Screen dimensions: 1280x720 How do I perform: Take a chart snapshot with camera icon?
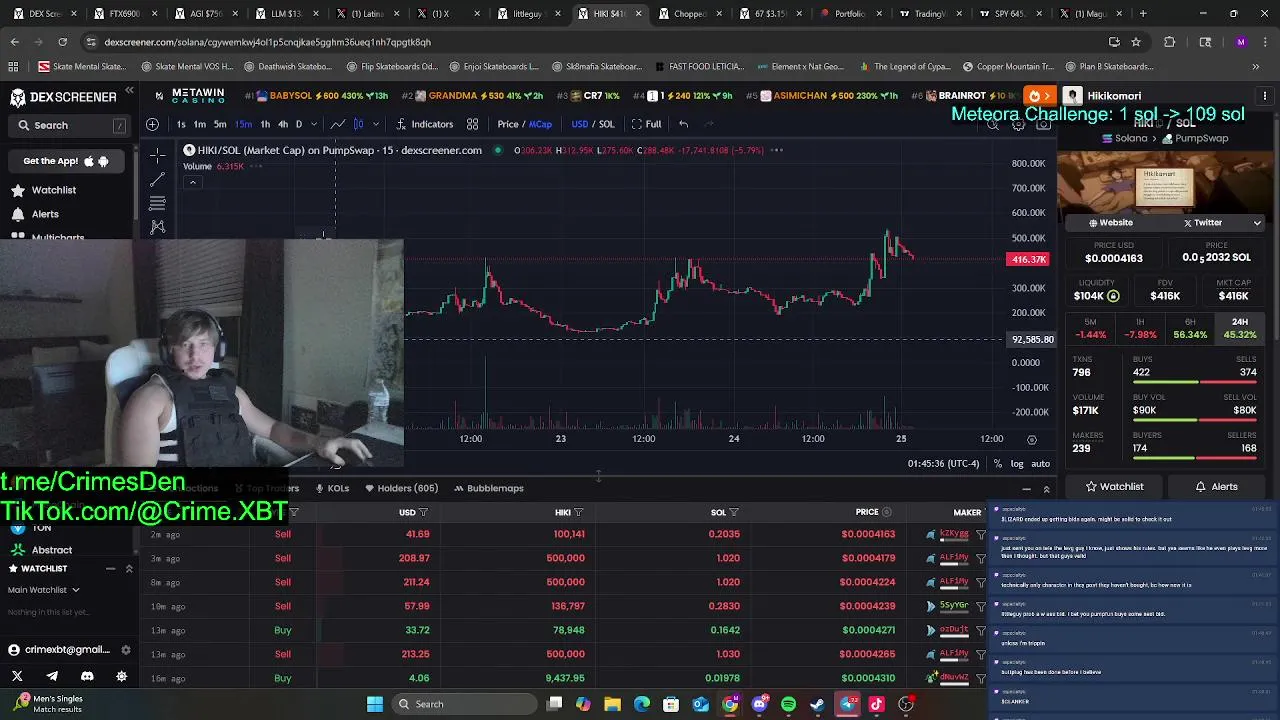[1043, 125]
